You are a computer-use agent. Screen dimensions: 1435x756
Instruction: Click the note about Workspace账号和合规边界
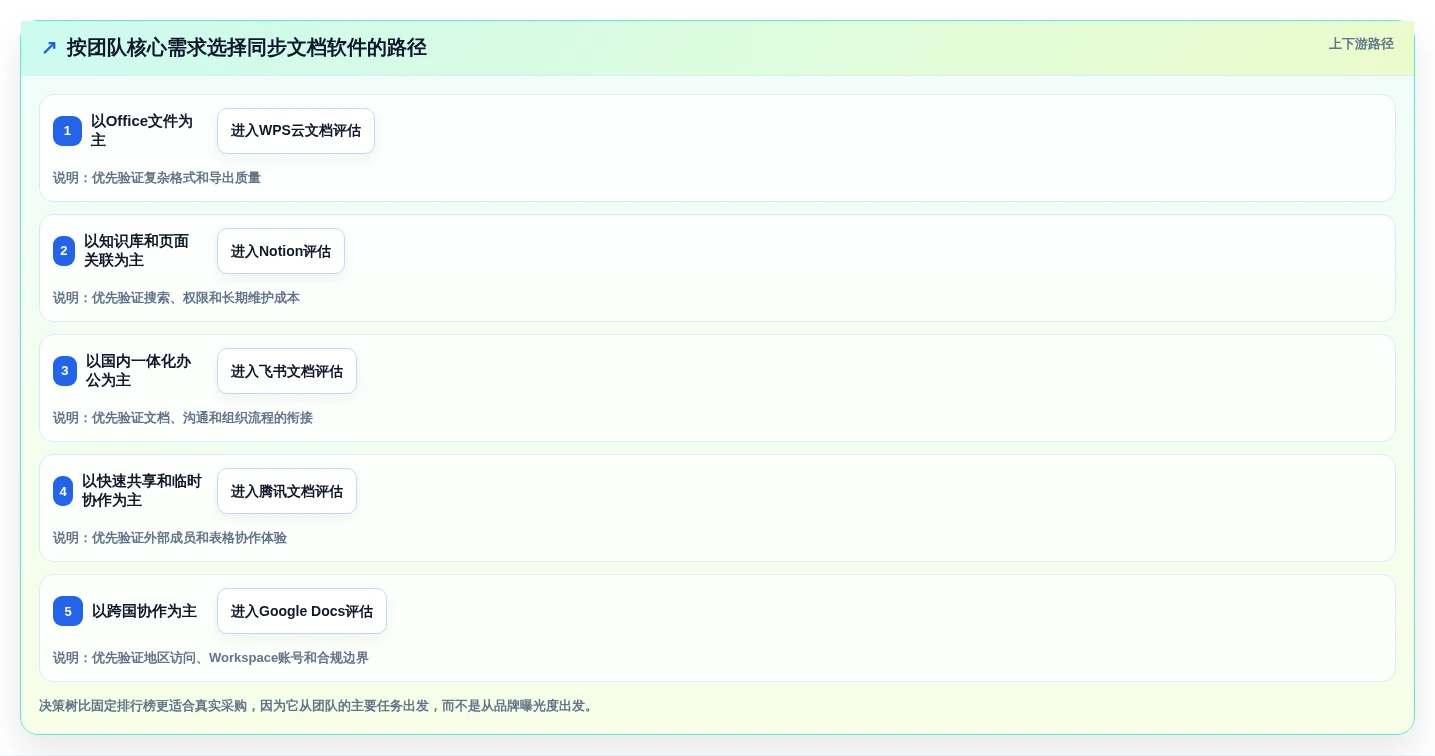tap(211, 658)
